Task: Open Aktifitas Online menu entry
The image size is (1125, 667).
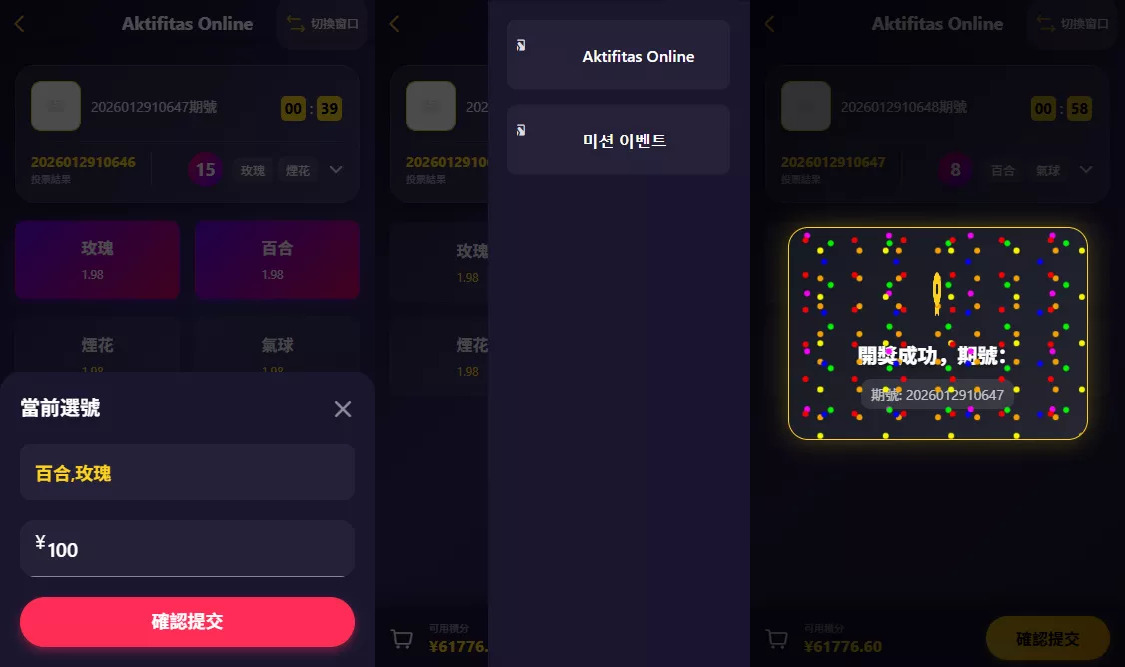Action: 618,55
